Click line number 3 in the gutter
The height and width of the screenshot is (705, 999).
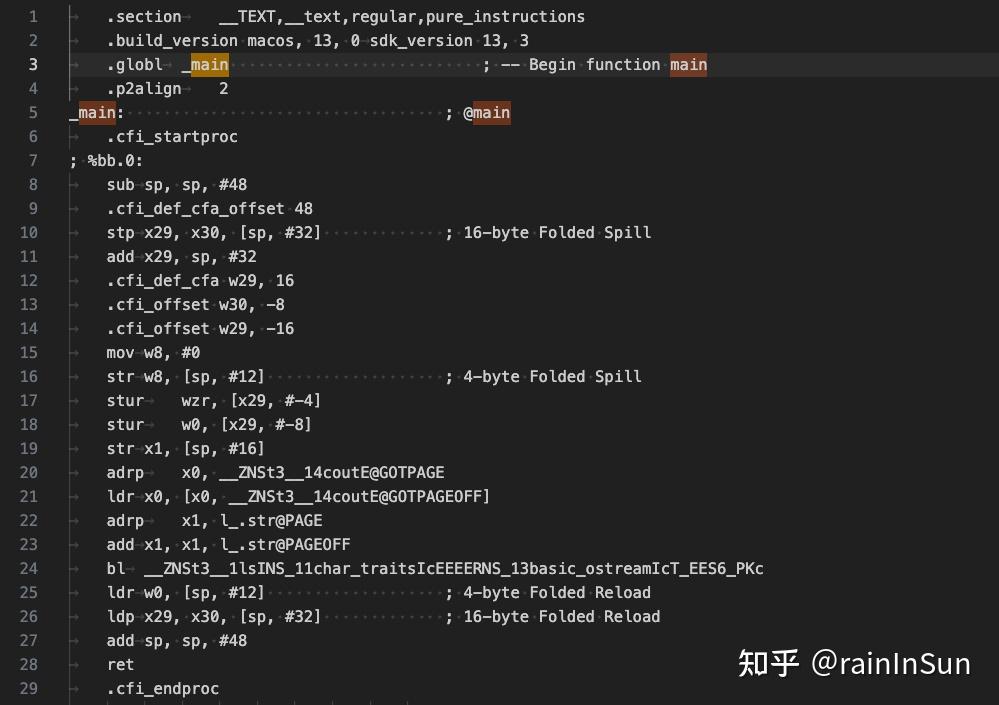33,65
